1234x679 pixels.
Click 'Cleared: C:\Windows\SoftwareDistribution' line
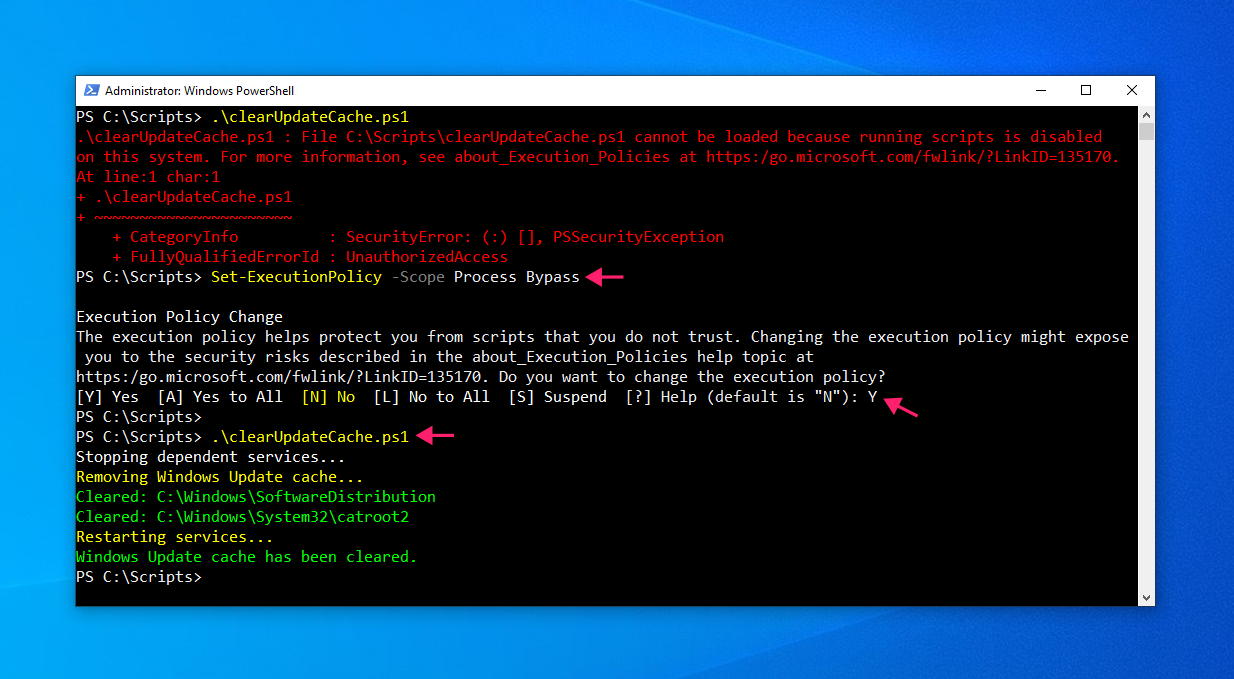(x=256, y=497)
